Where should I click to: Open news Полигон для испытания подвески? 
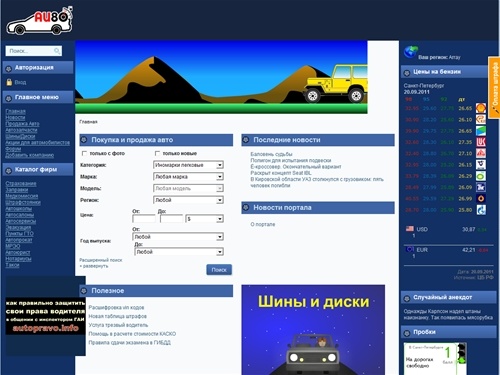pos(291,160)
